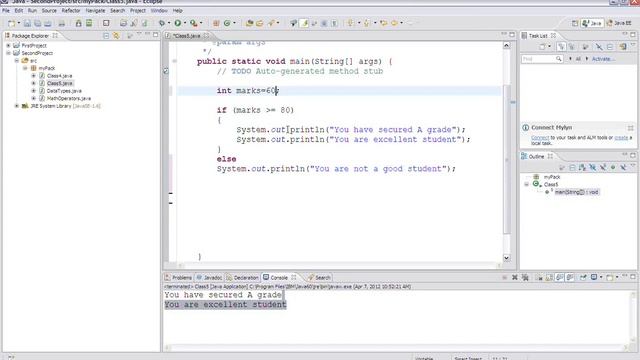
Task: Toggle Scroll Lock in Console toolbar
Action: pos(549,278)
